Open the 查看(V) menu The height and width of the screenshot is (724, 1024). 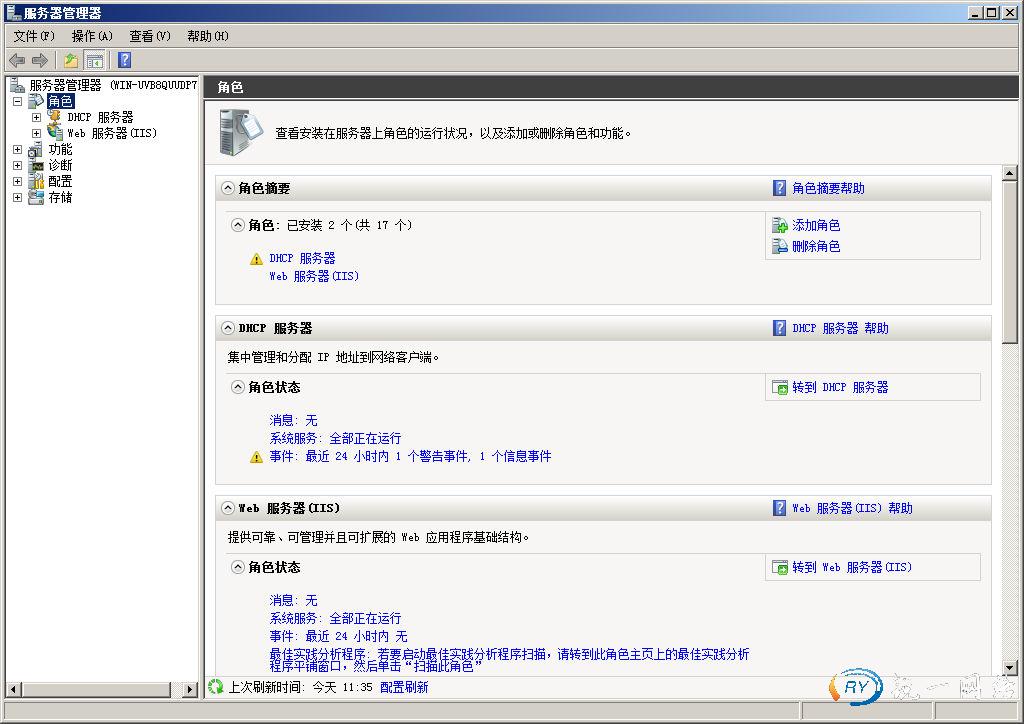(150, 36)
